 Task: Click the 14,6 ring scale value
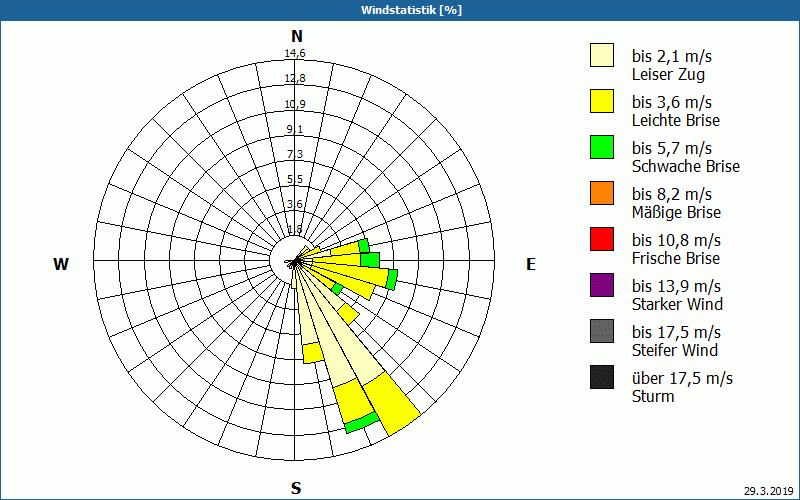coord(295,53)
